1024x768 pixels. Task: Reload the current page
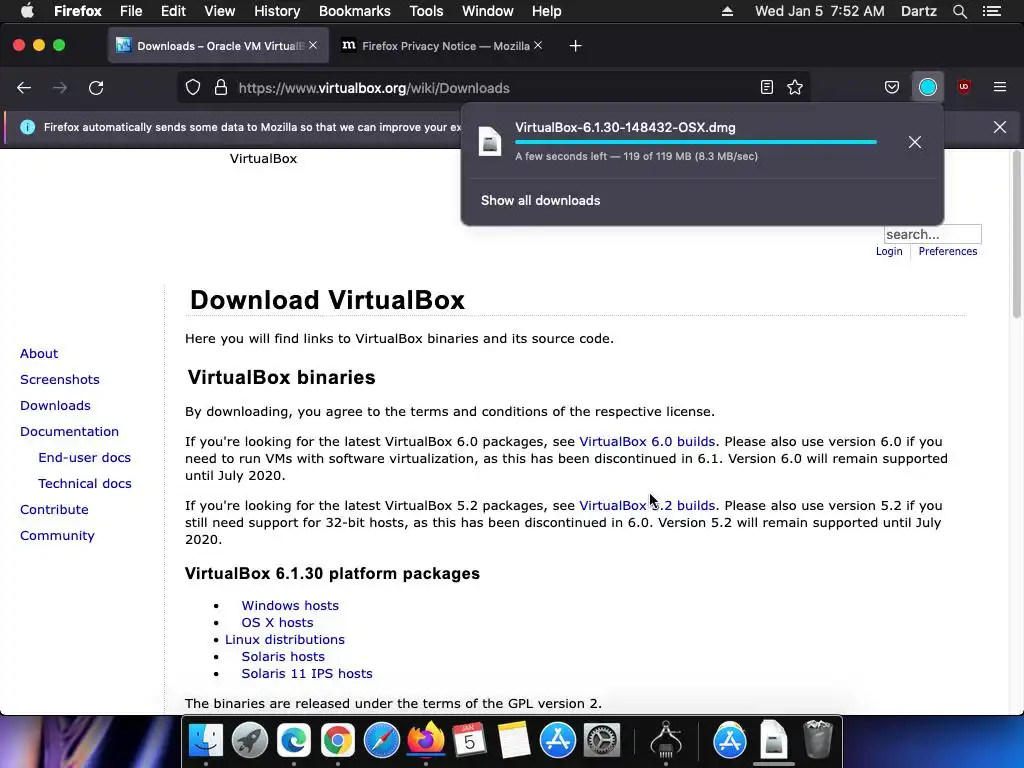[96, 88]
